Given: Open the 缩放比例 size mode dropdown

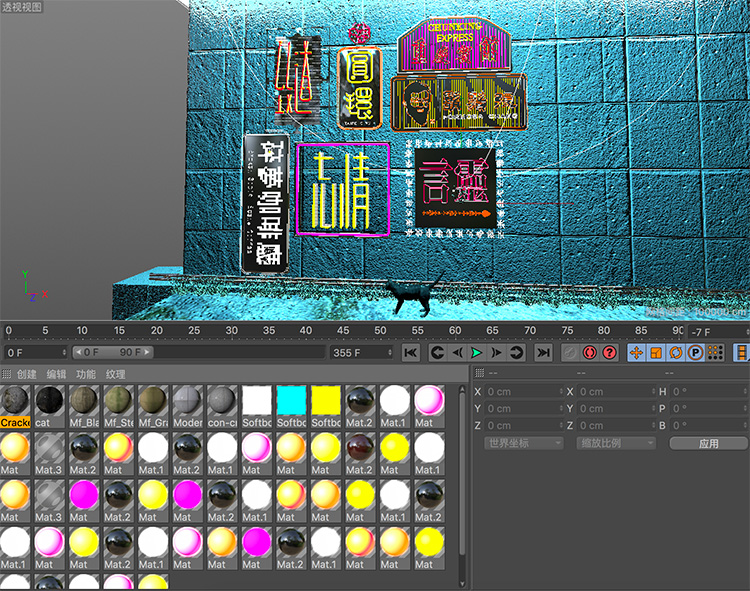Looking at the screenshot, I should [x=616, y=443].
